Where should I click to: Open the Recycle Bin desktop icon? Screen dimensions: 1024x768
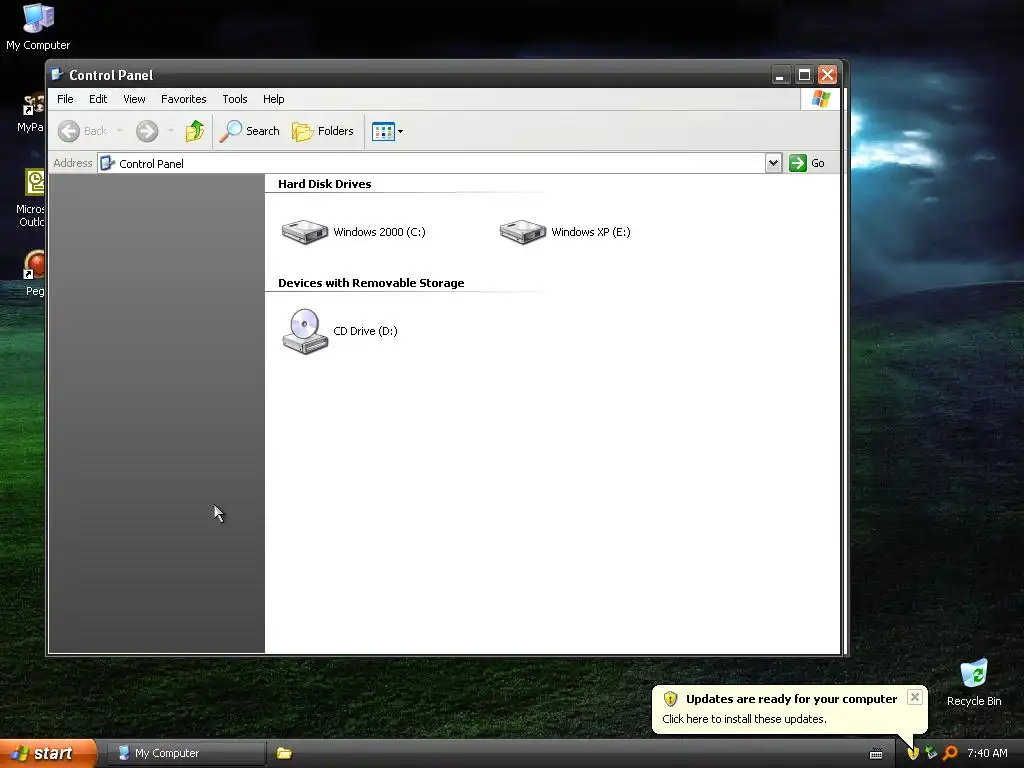pos(974,683)
